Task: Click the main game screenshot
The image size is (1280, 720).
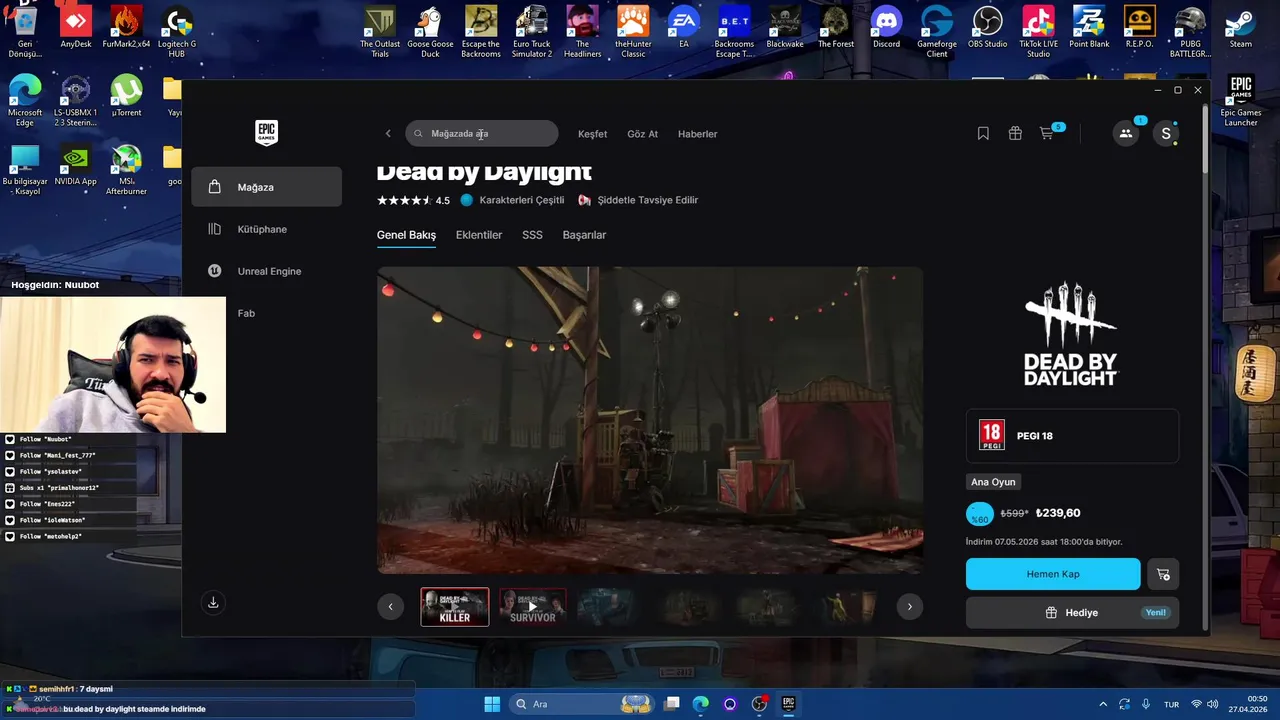Action: pos(650,420)
